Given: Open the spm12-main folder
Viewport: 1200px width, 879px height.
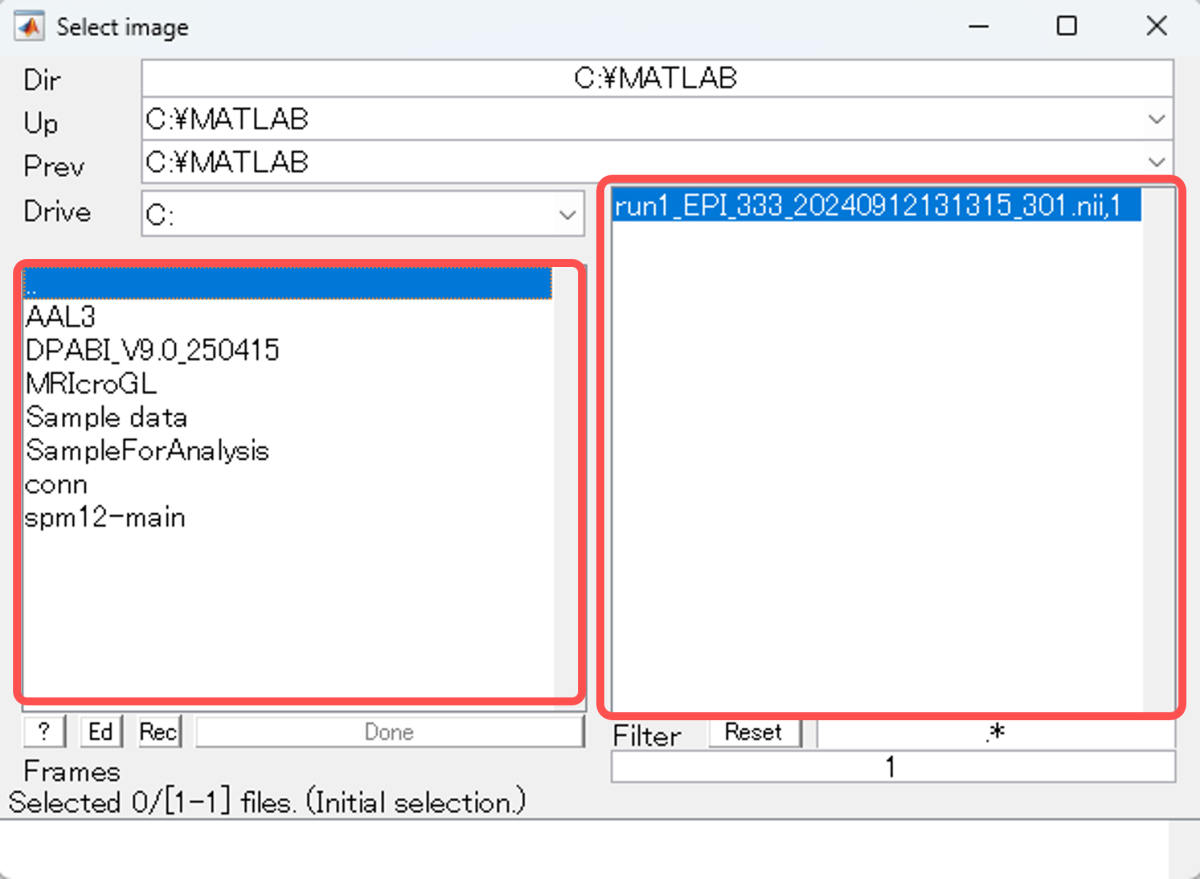Looking at the screenshot, I should click(105, 517).
